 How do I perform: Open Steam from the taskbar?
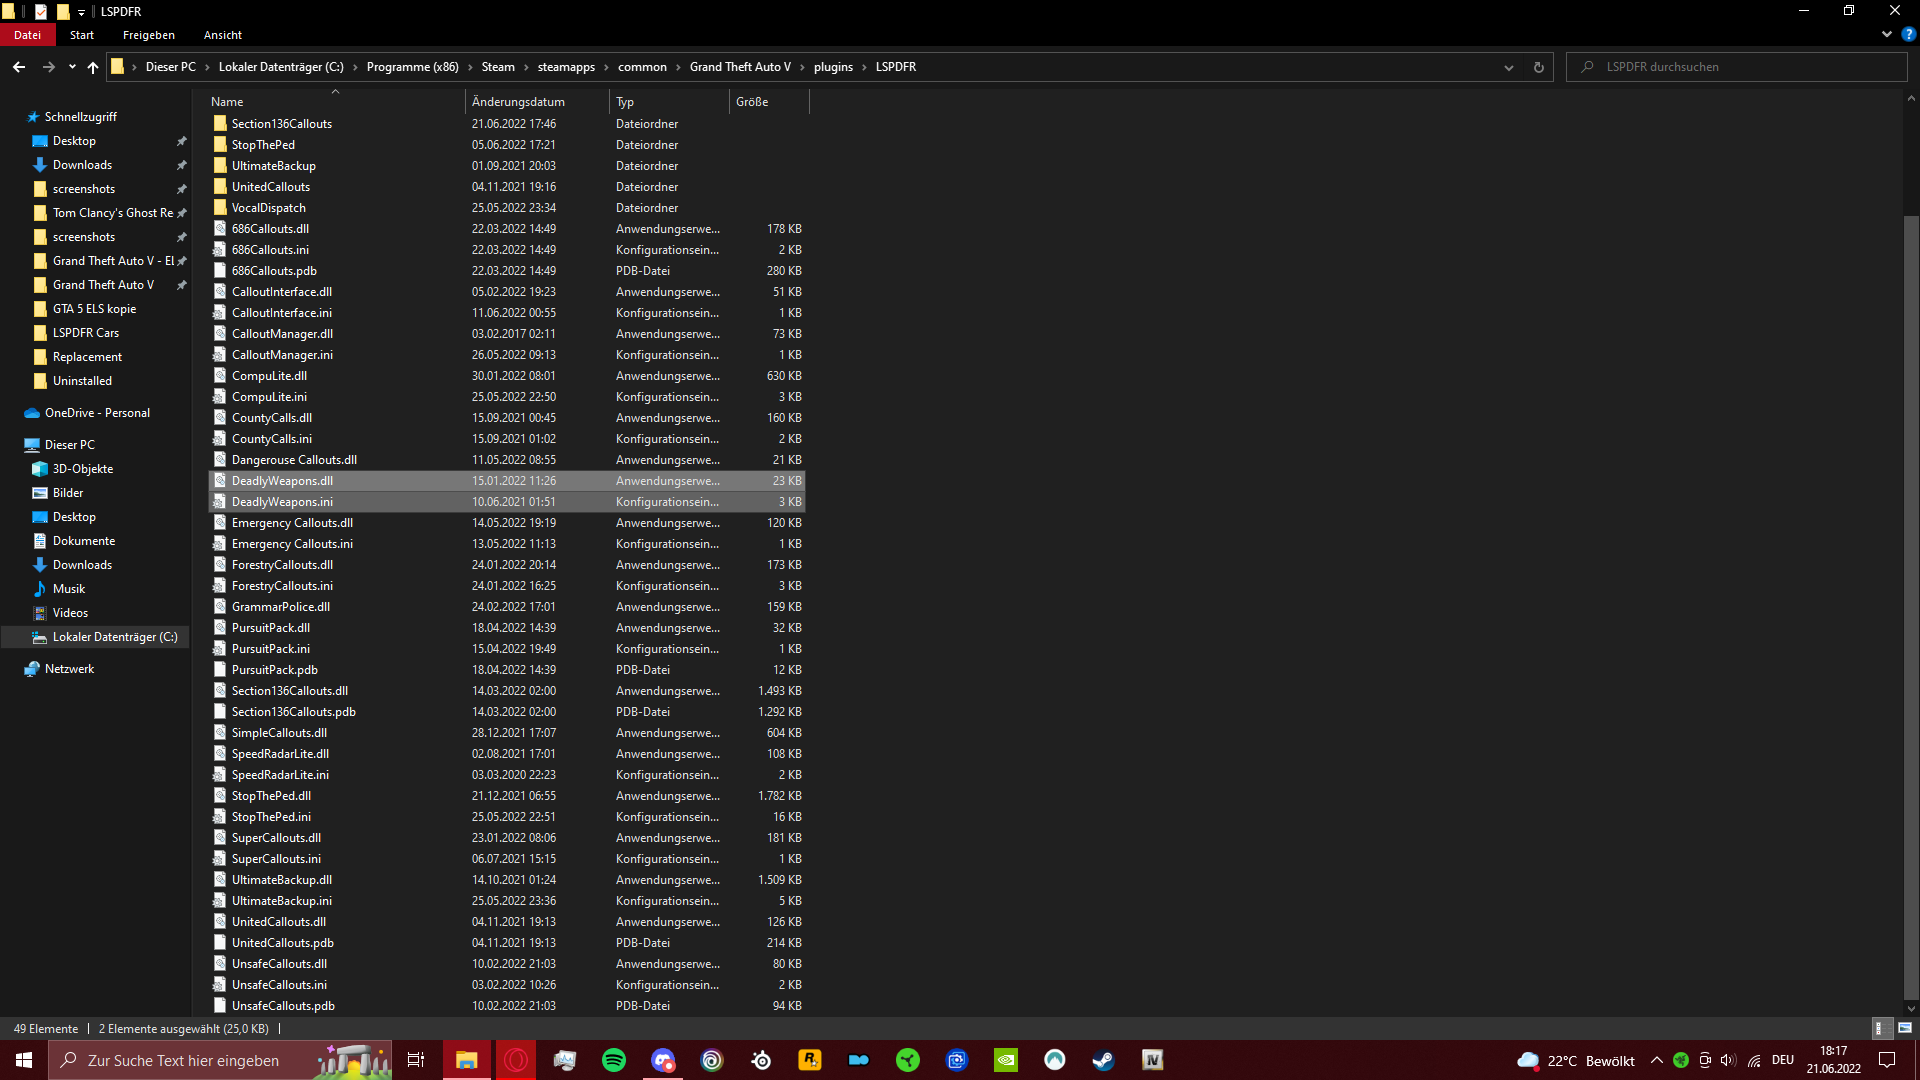coord(1103,1060)
